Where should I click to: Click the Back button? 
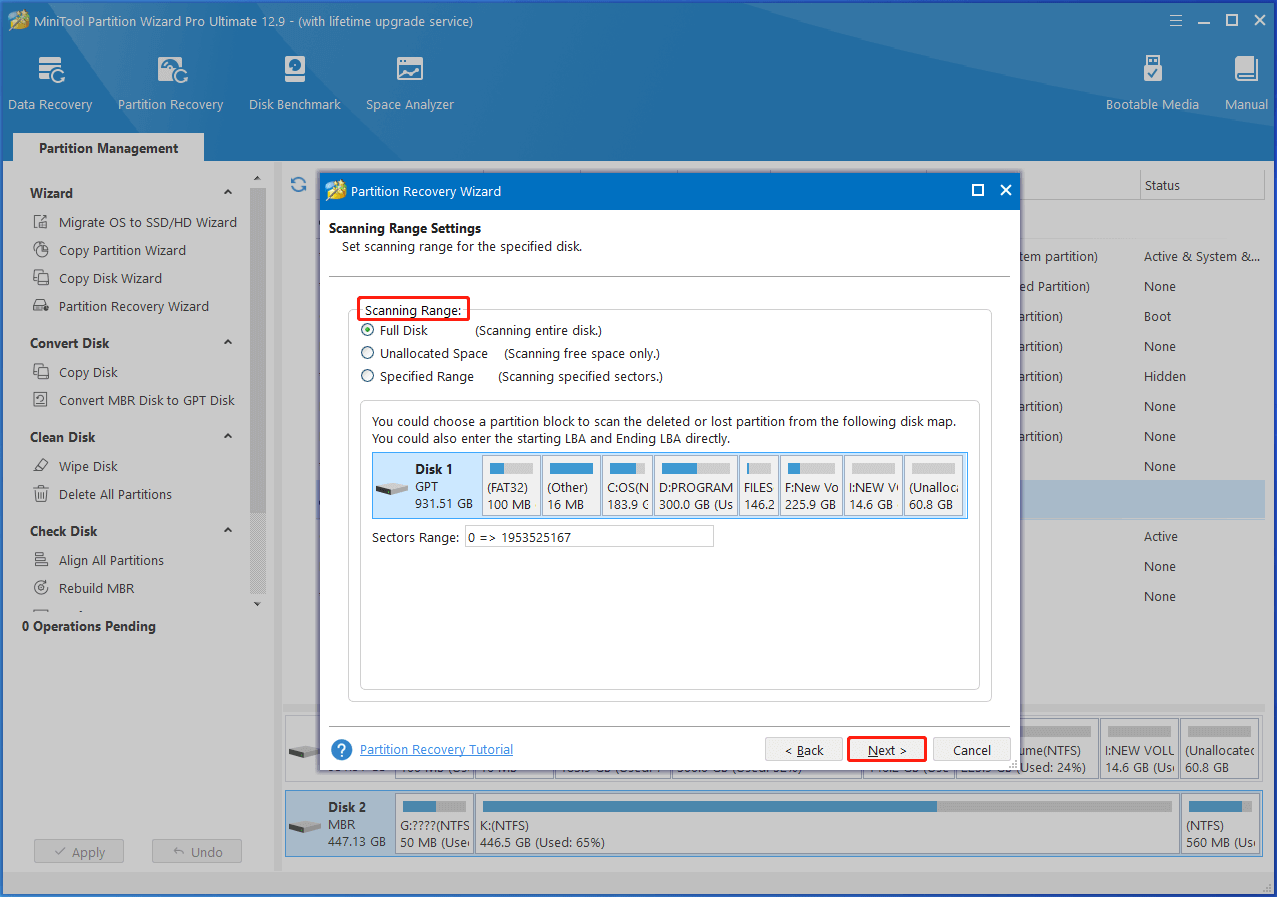coord(804,750)
